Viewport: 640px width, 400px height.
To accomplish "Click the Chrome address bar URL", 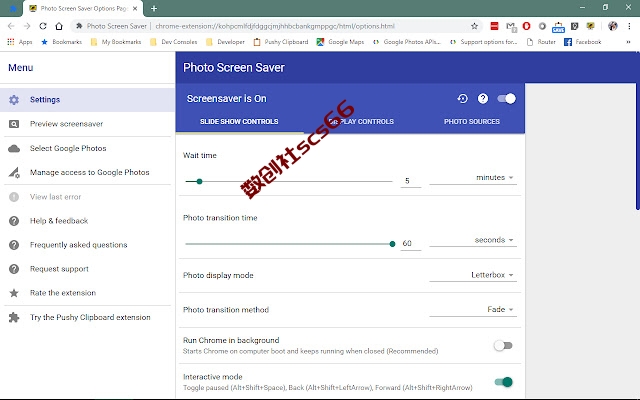I will [275, 26].
